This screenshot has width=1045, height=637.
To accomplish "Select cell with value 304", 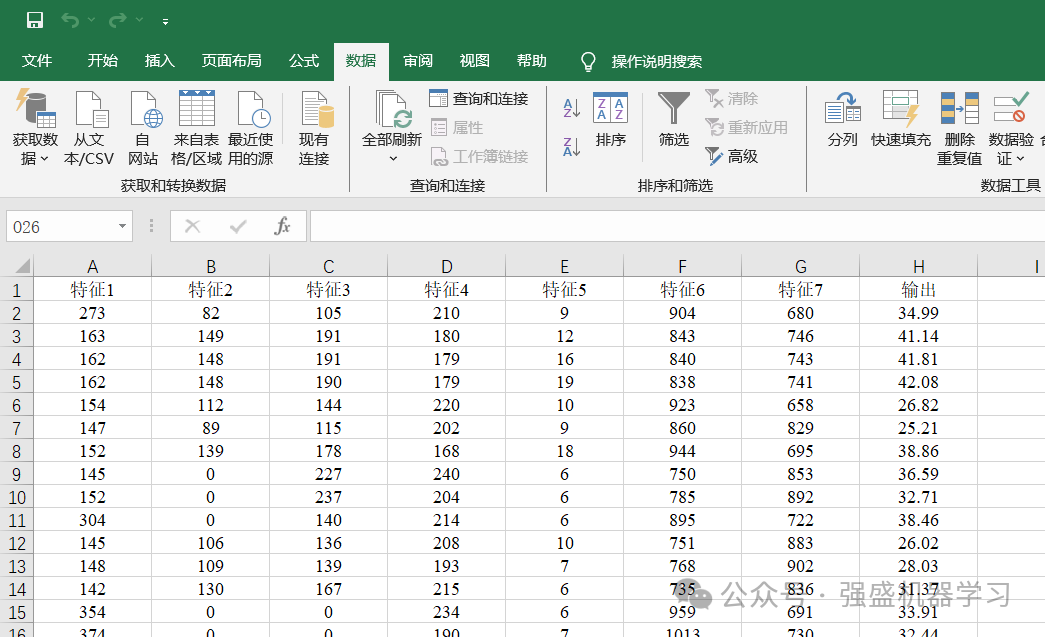I will point(93,520).
